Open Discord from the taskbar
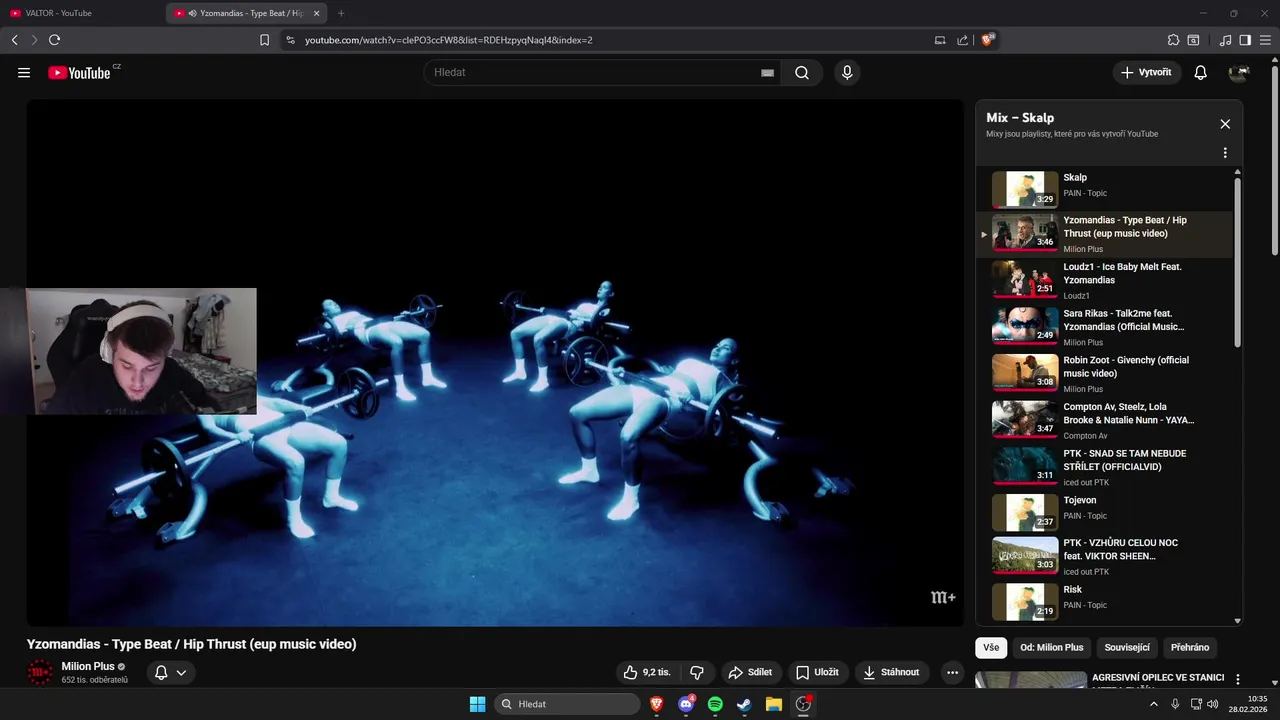 tap(686, 704)
